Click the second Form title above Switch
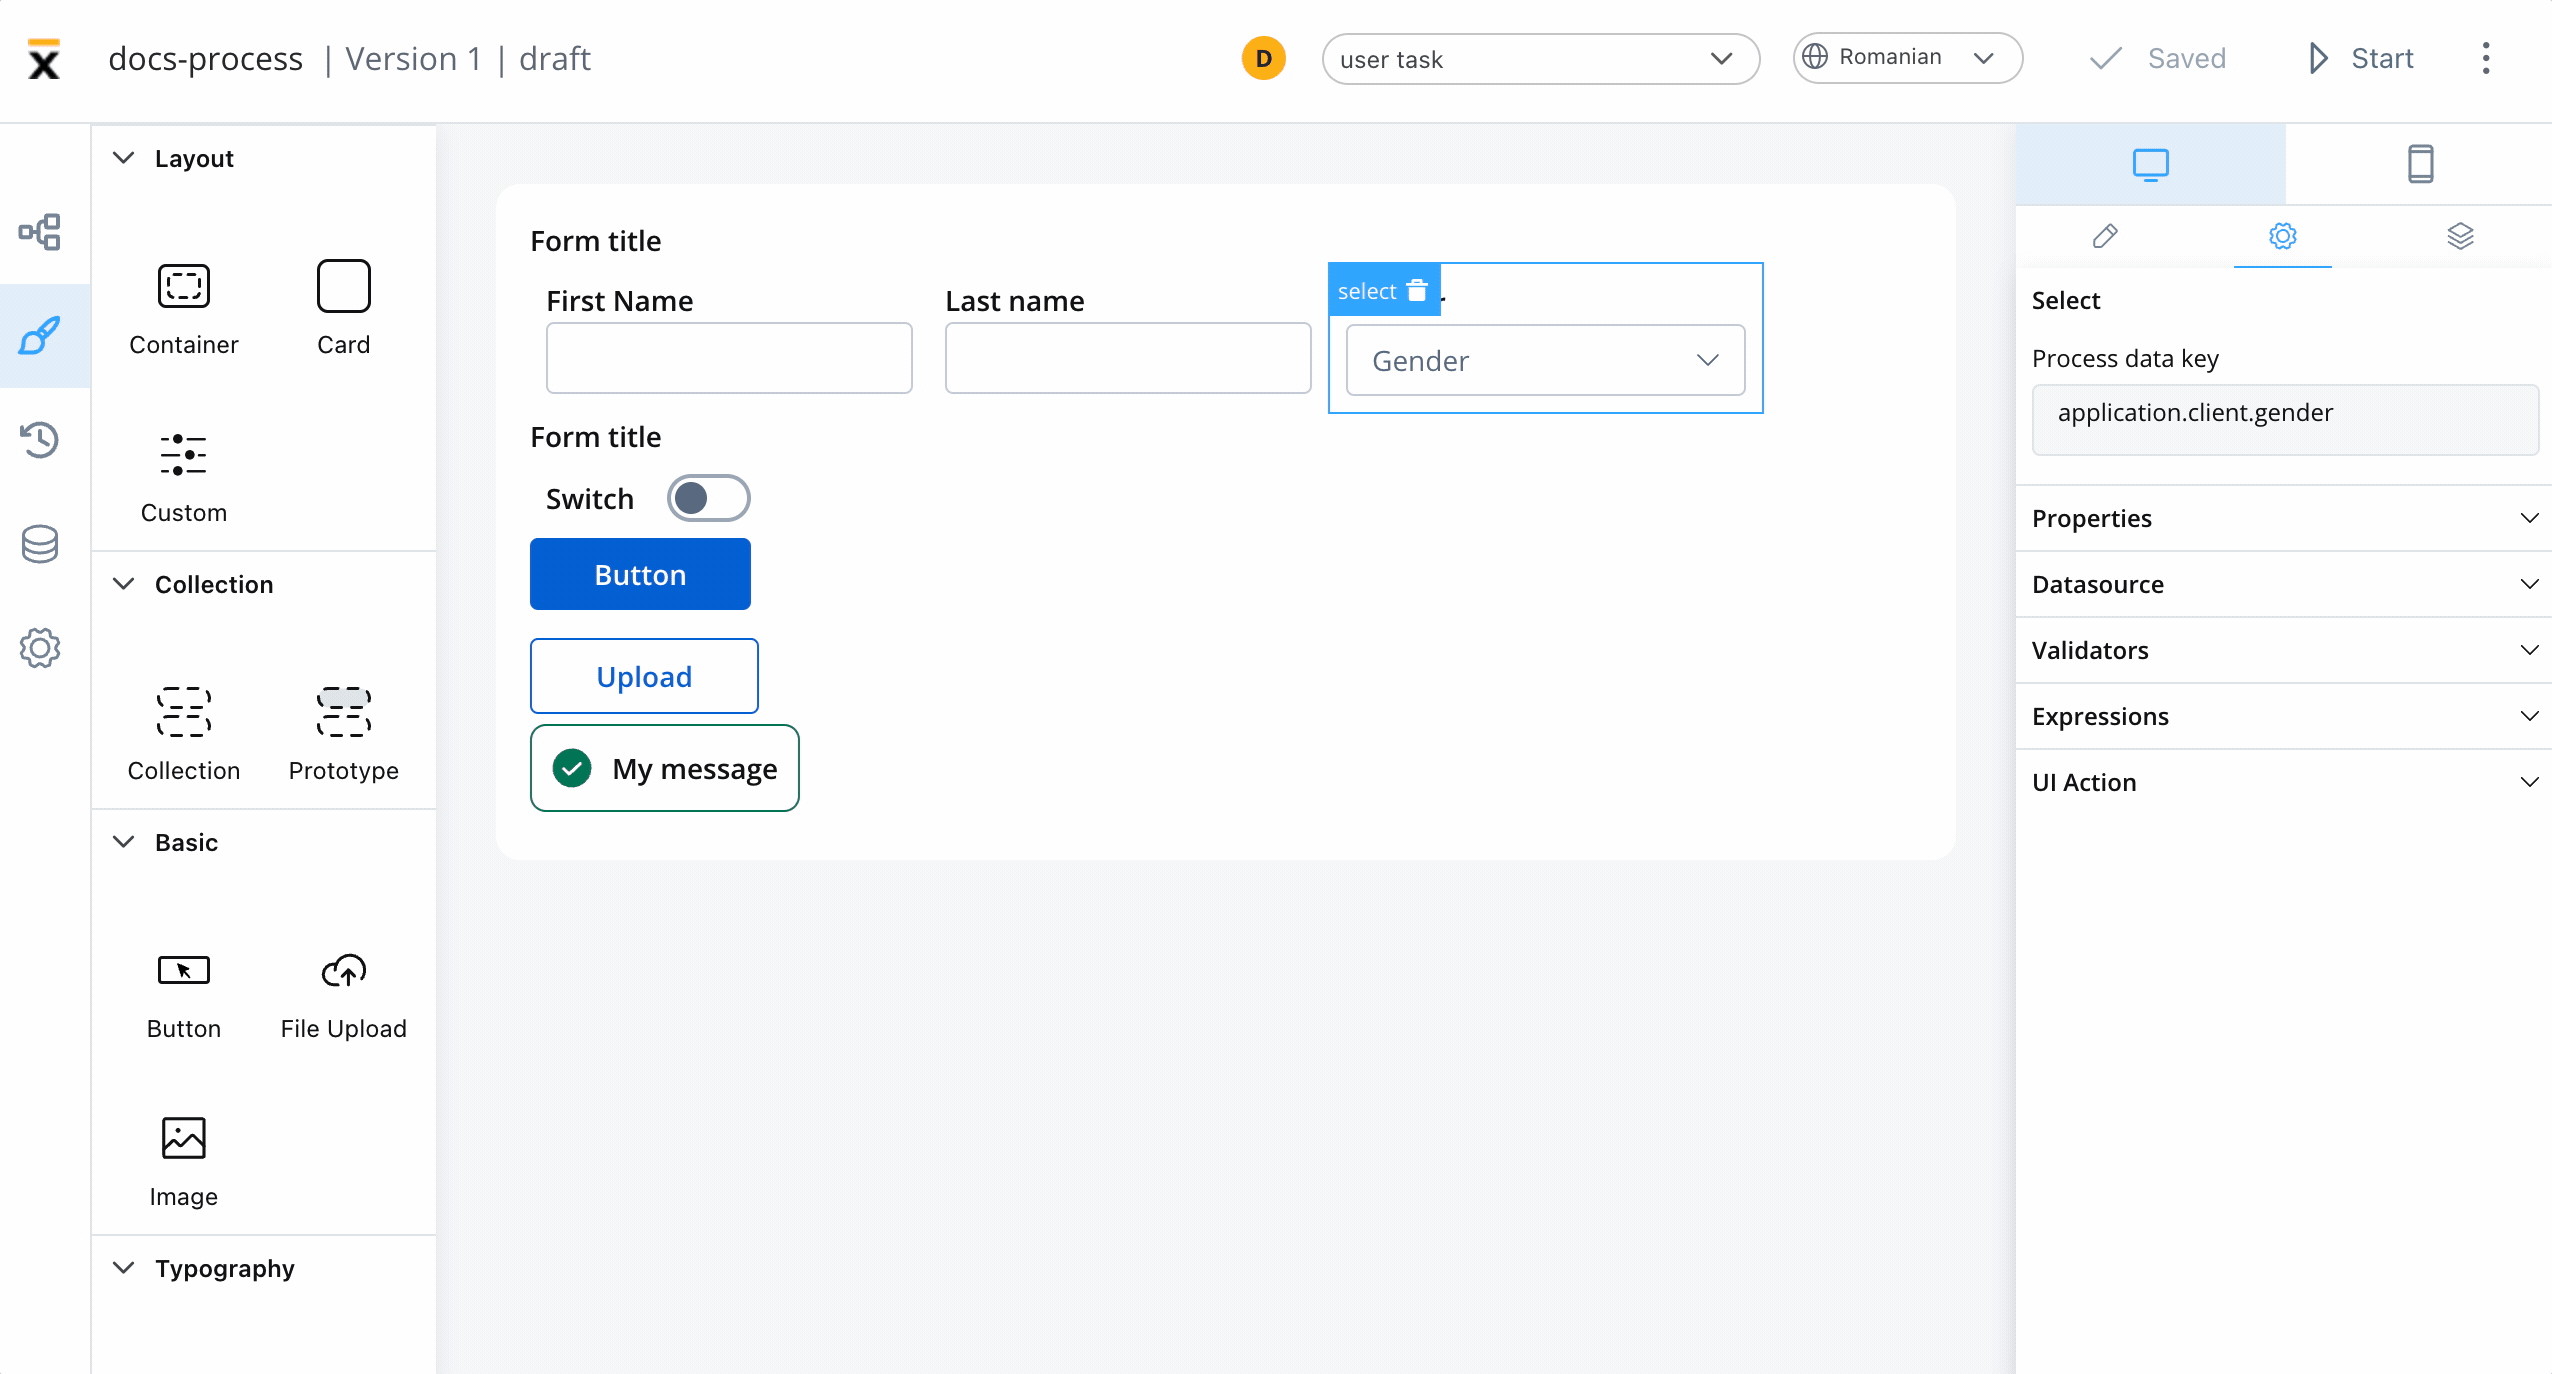 click(596, 437)
